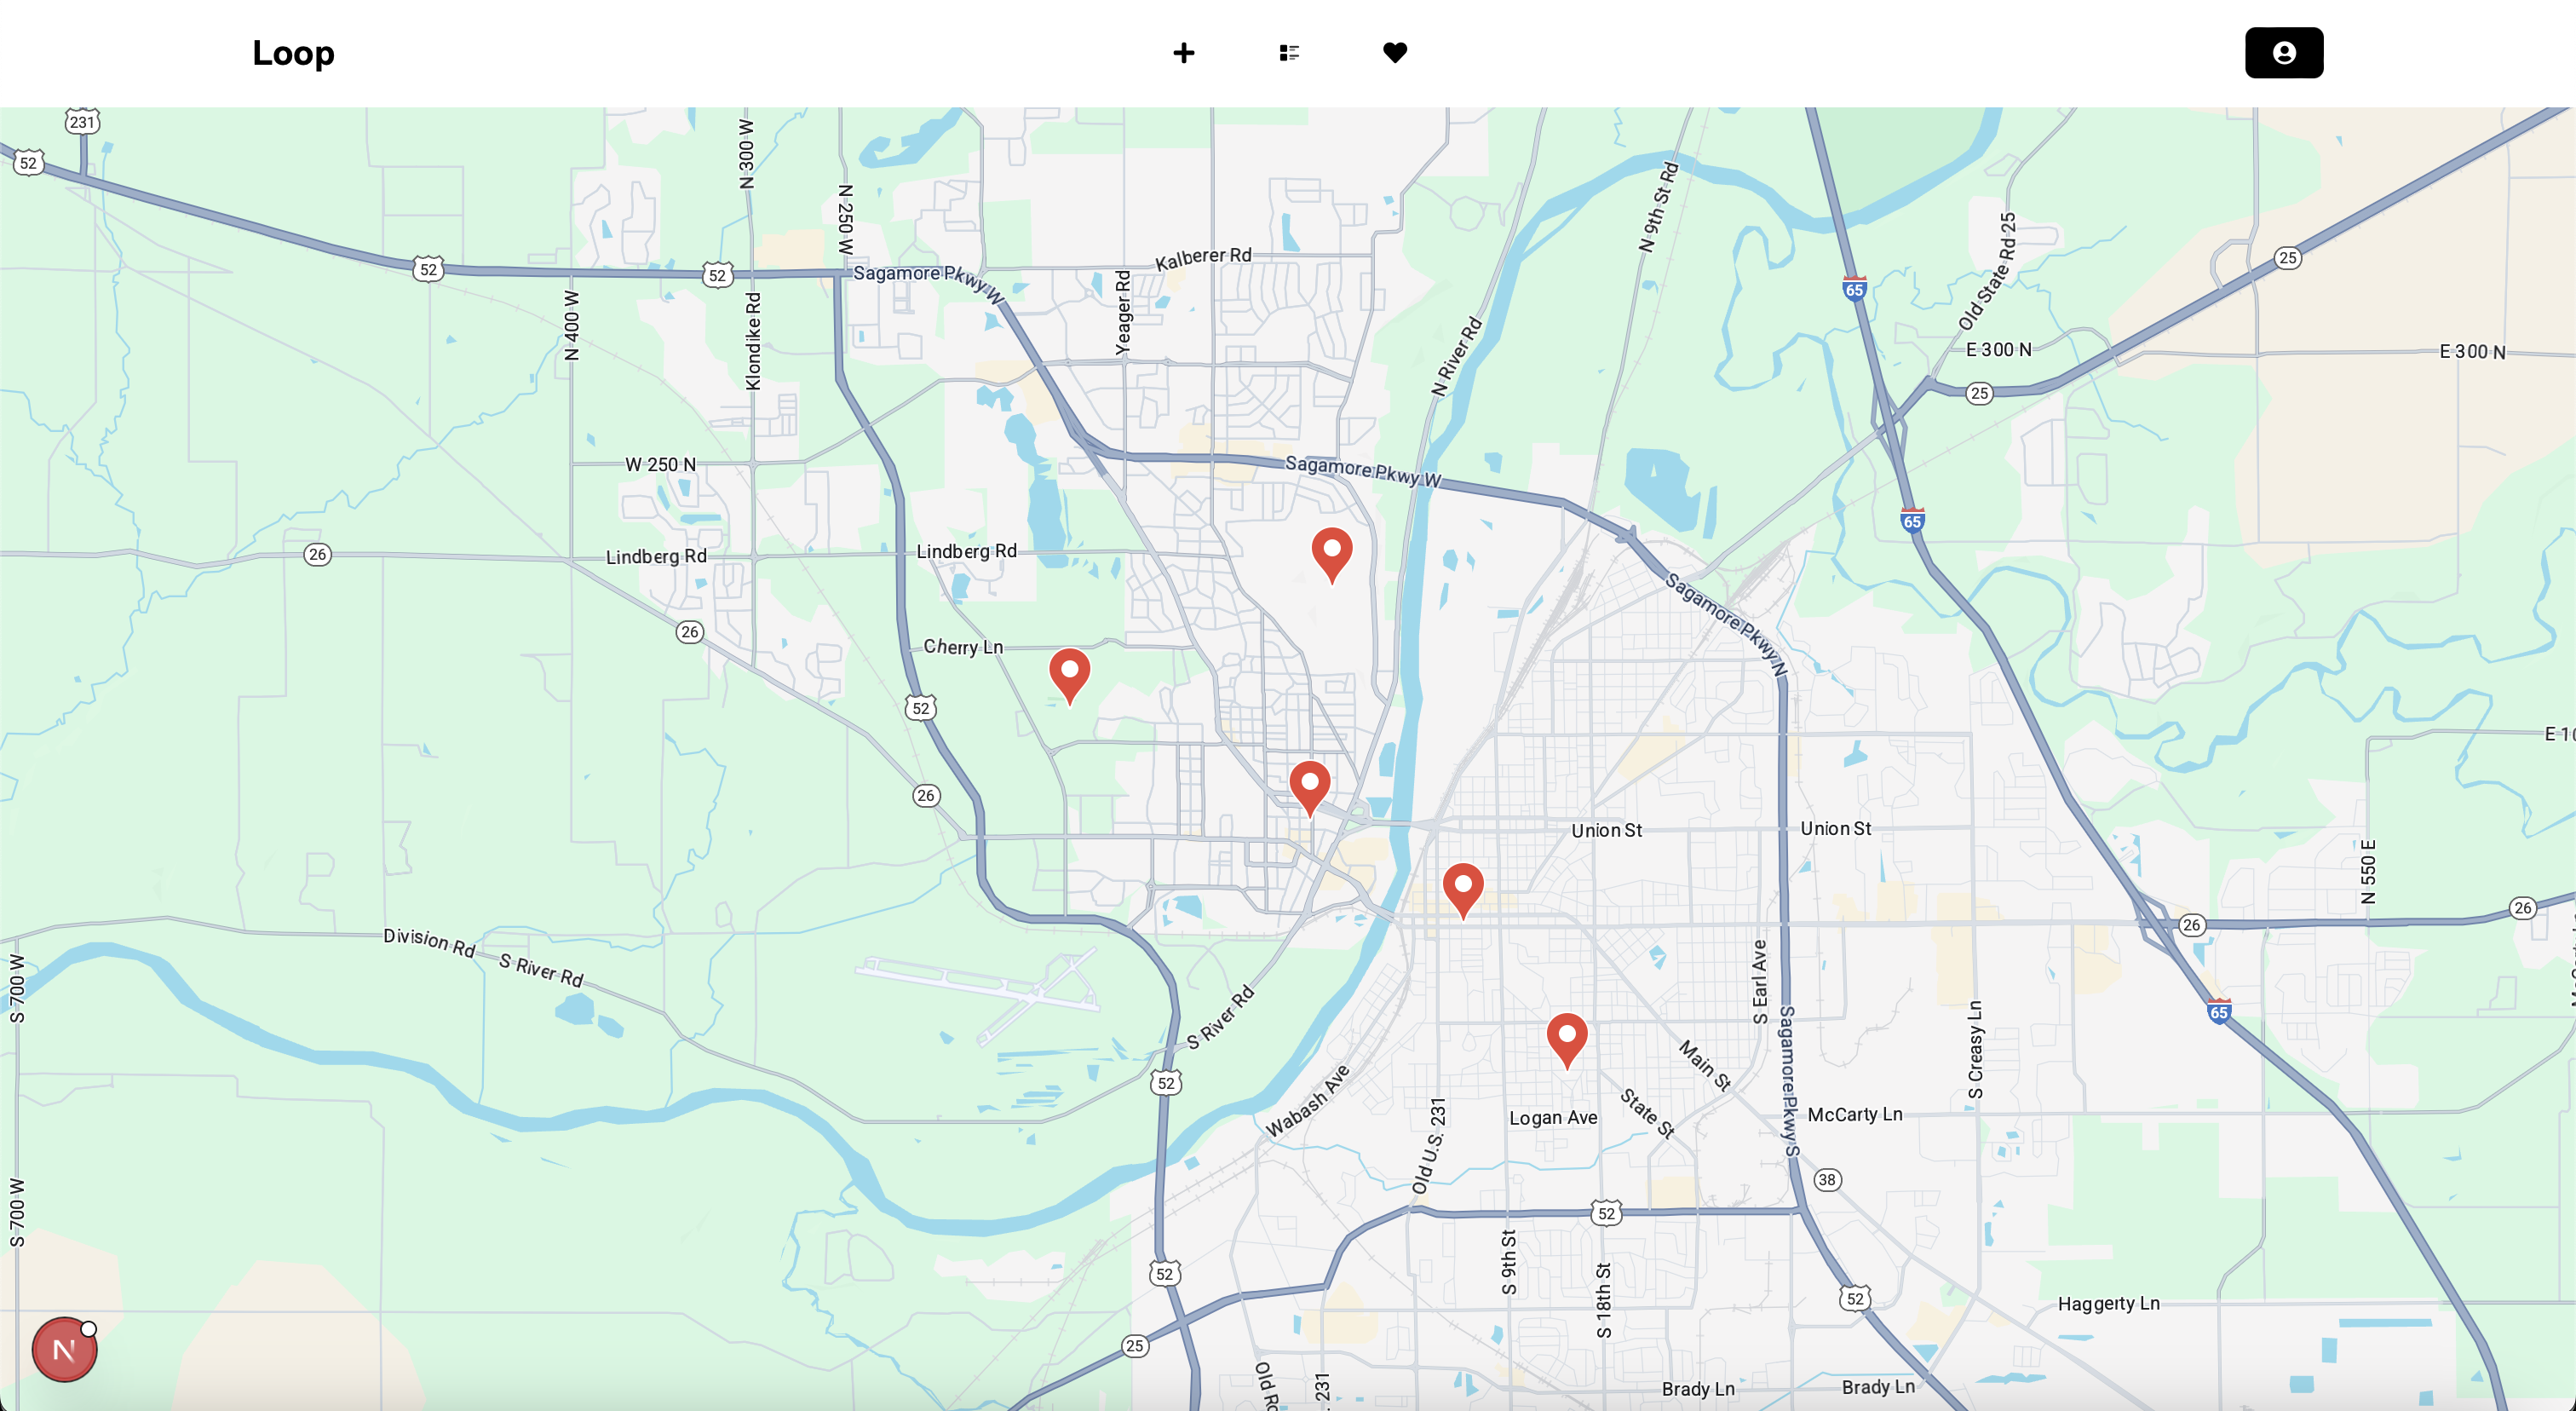The width and height of the screenshot is (2576, 1411).
Task: Click the plus icon to add a new entry
Action: 1183,53
